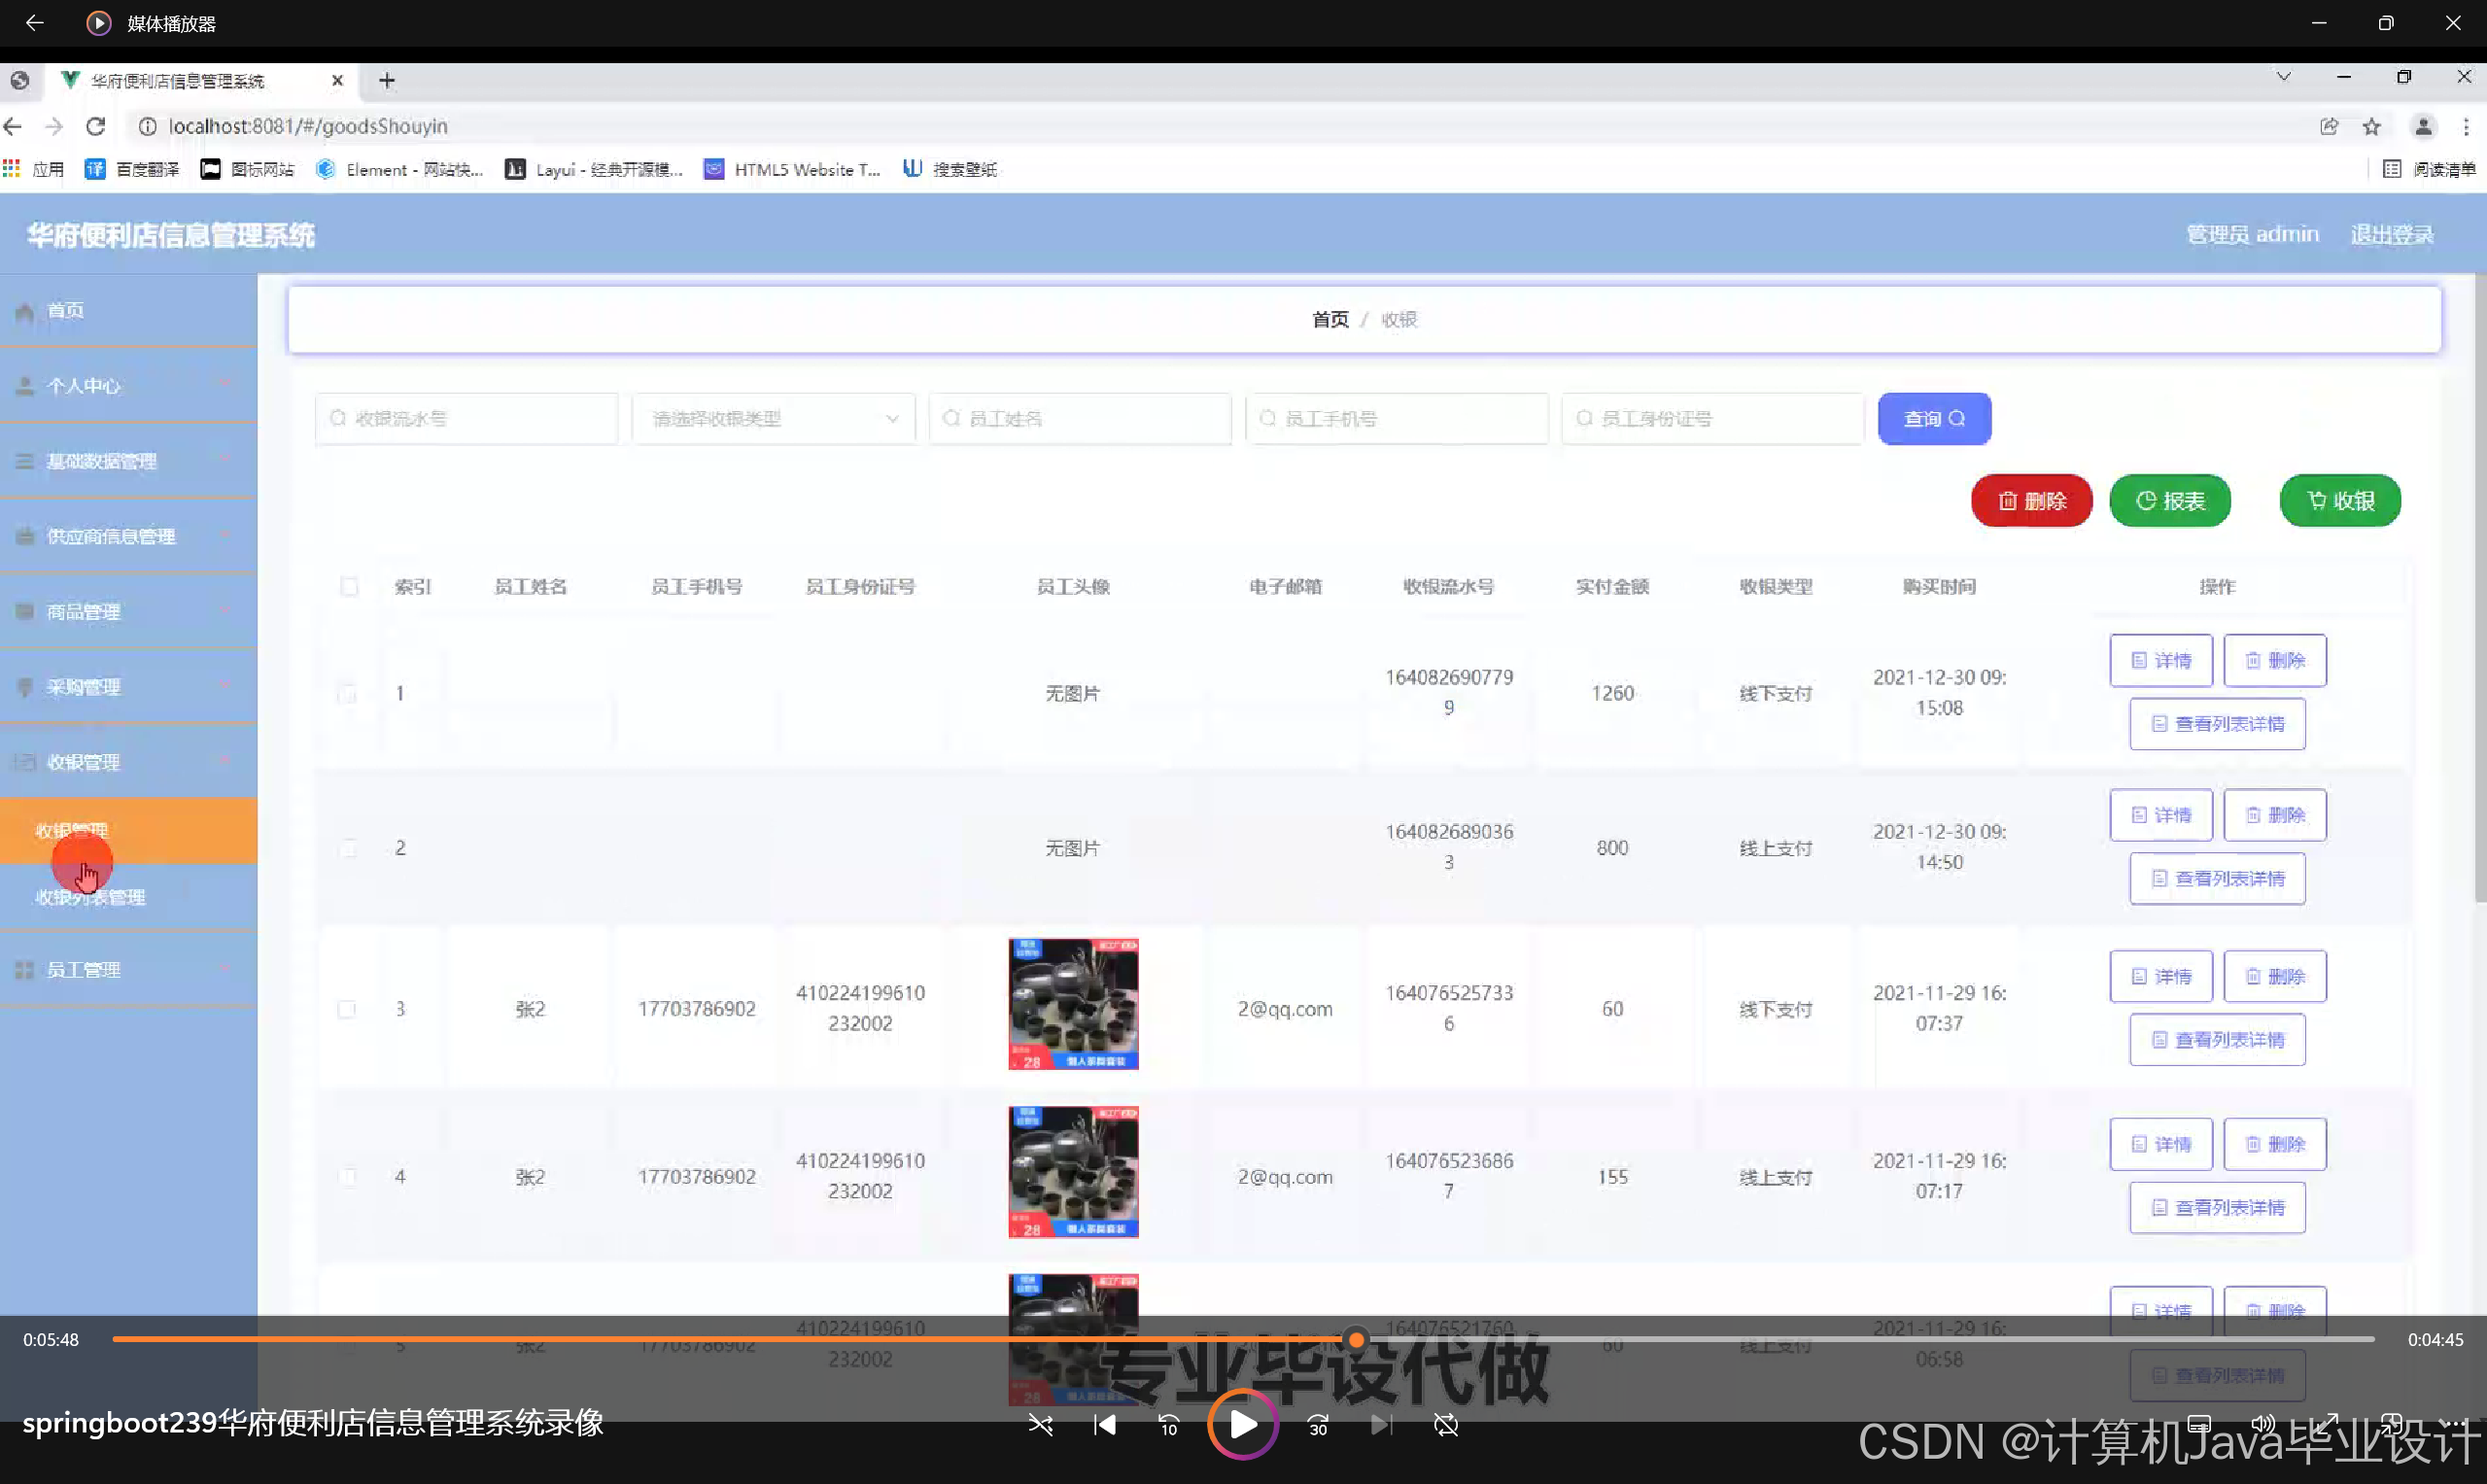
Task: Open the 请选择收银类型 dropdown
Action: click(773, 419)
